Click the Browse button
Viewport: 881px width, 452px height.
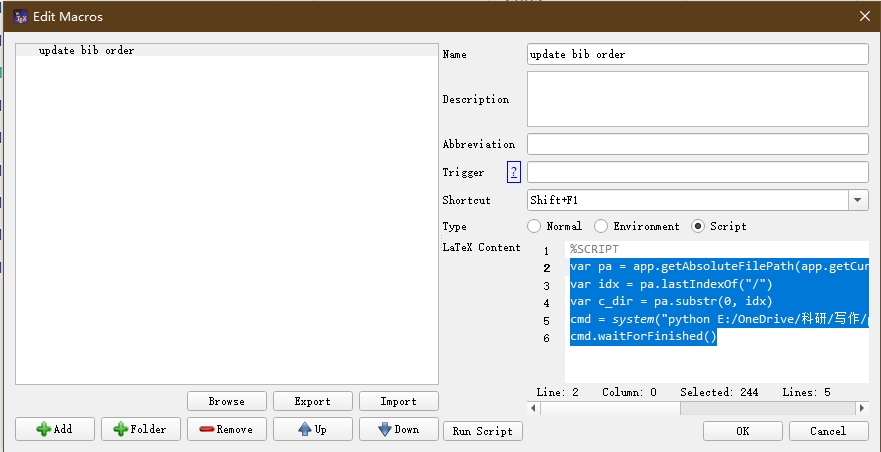[x=226, y=401]
